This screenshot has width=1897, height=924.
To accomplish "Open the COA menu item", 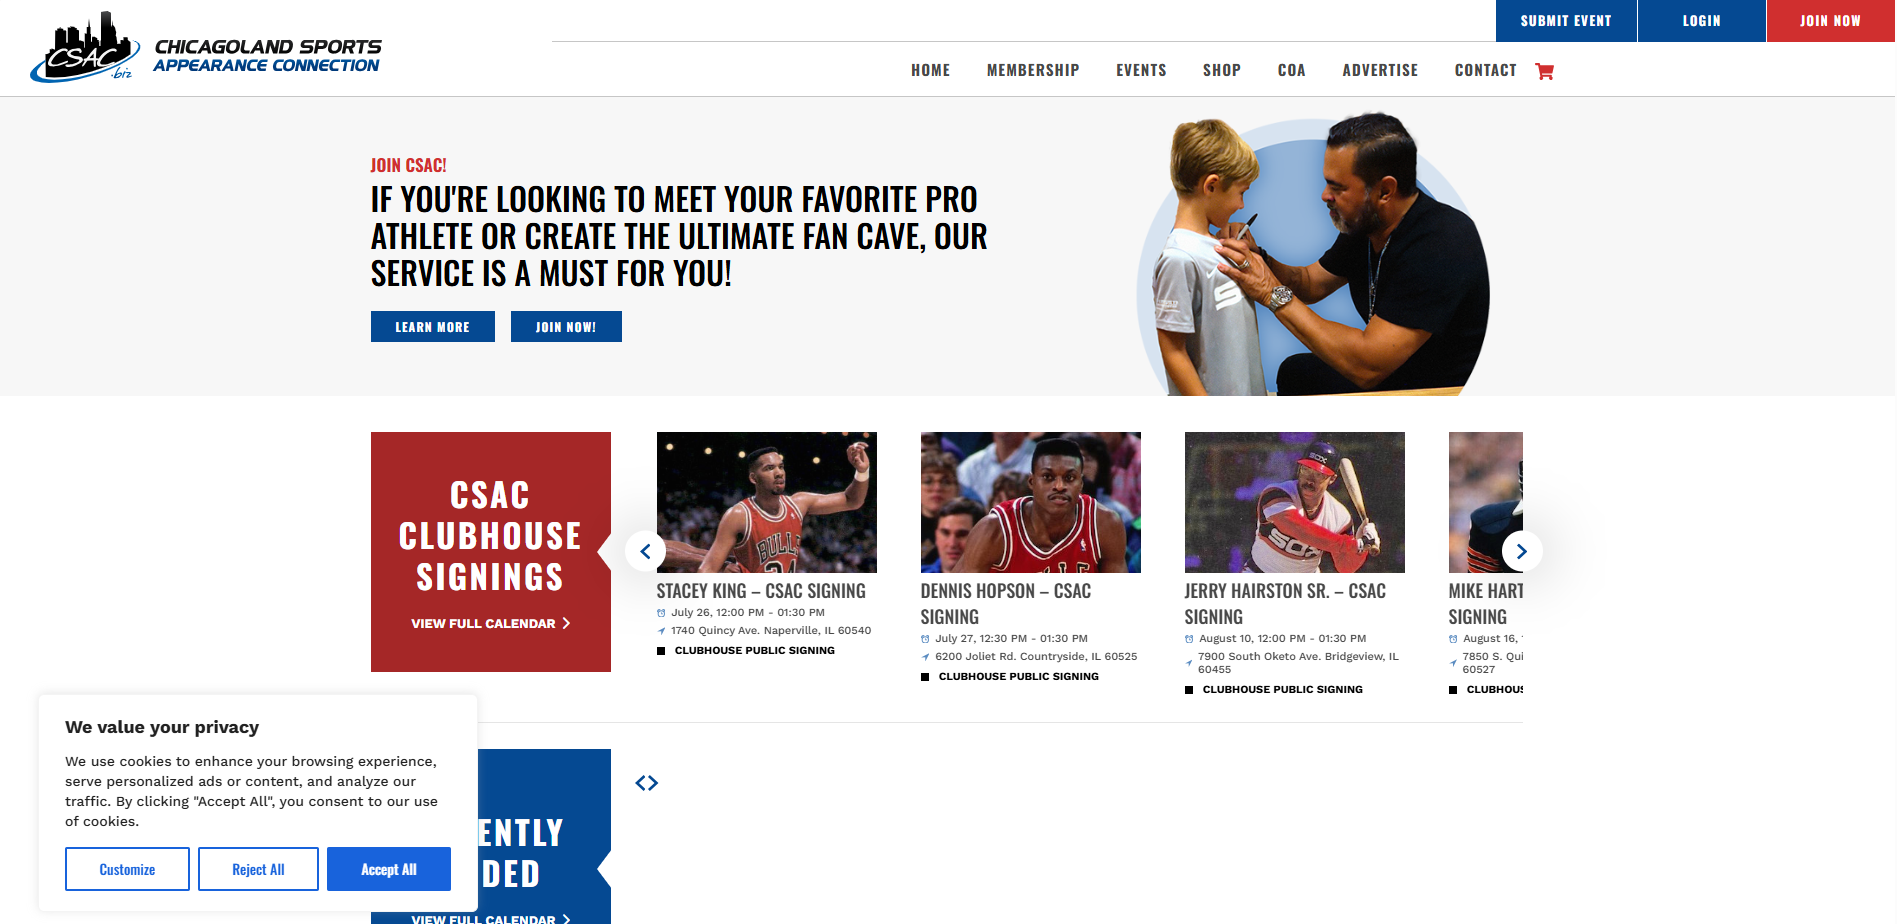I will (x=1291, y=70).
